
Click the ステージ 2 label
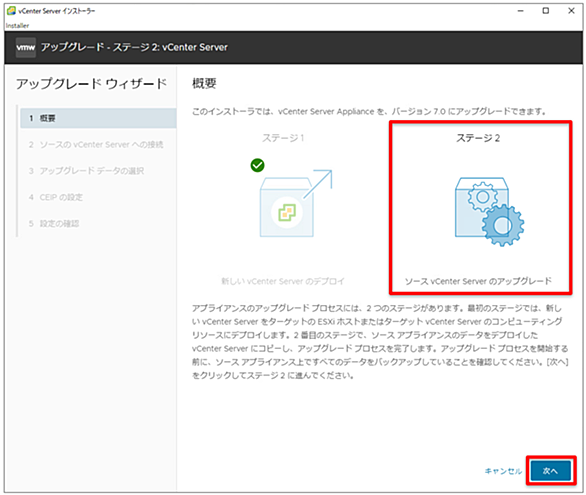[478, 138]
